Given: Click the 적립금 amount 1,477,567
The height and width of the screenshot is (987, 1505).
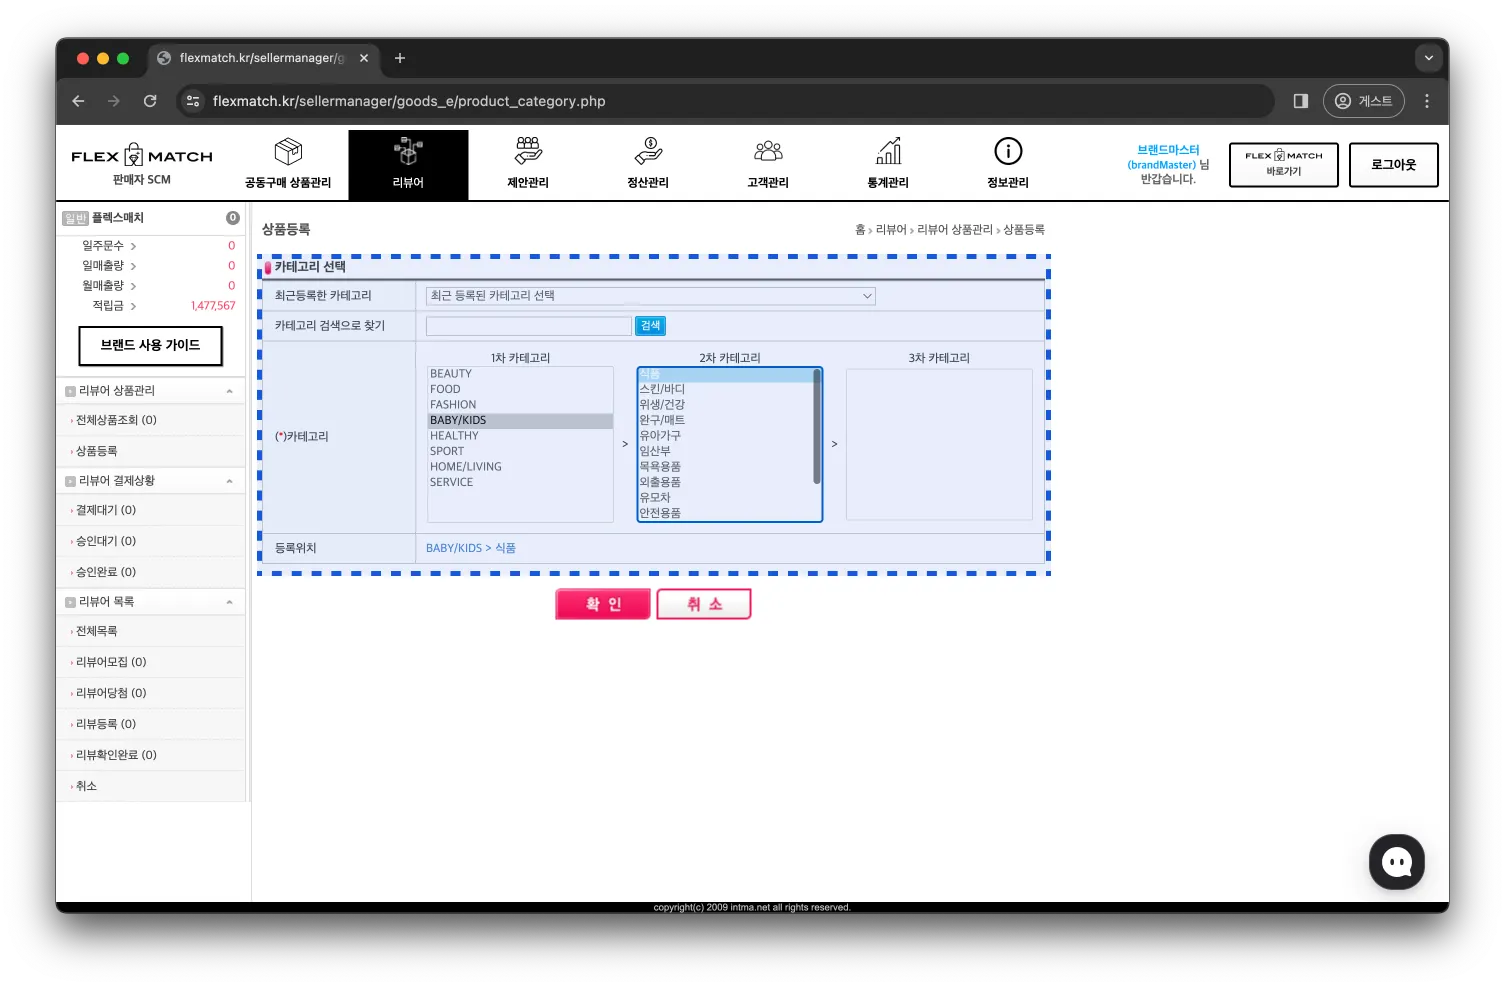Looking at the screenshot, I should pyautogui.click(x=213, y=306).
